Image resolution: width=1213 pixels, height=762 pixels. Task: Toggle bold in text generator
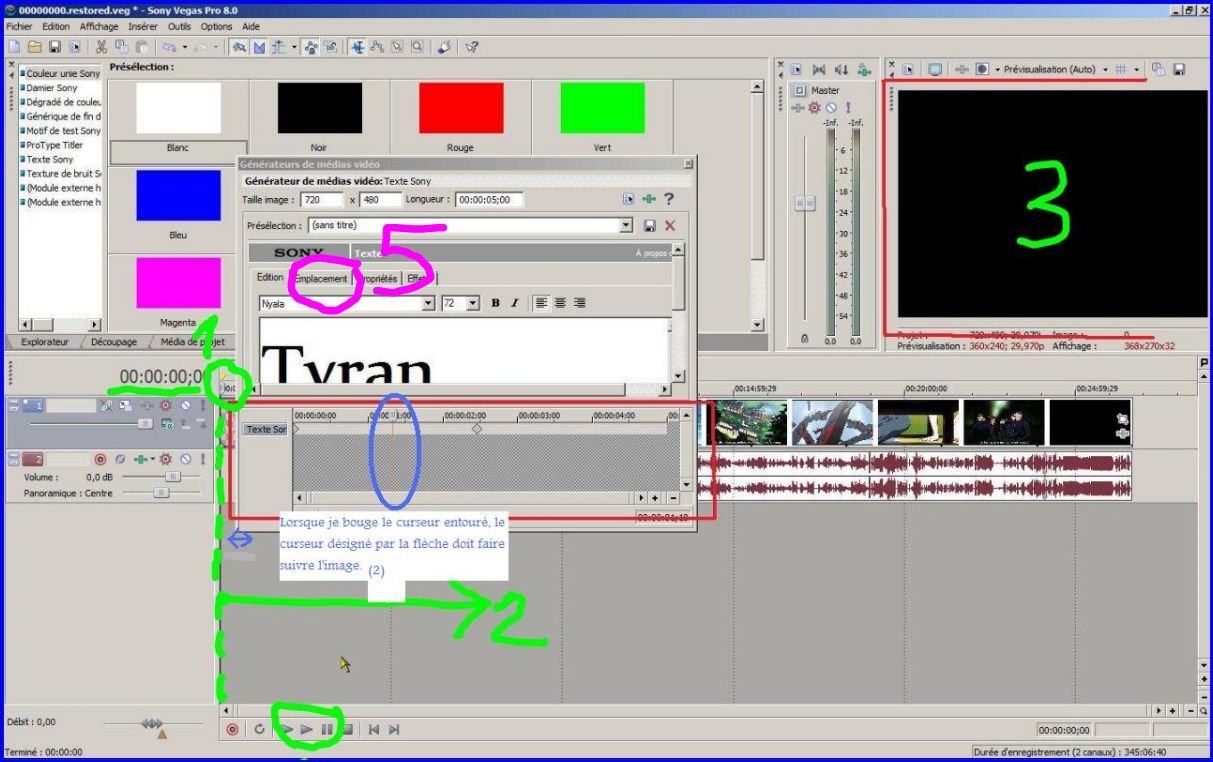coord(495,303)
